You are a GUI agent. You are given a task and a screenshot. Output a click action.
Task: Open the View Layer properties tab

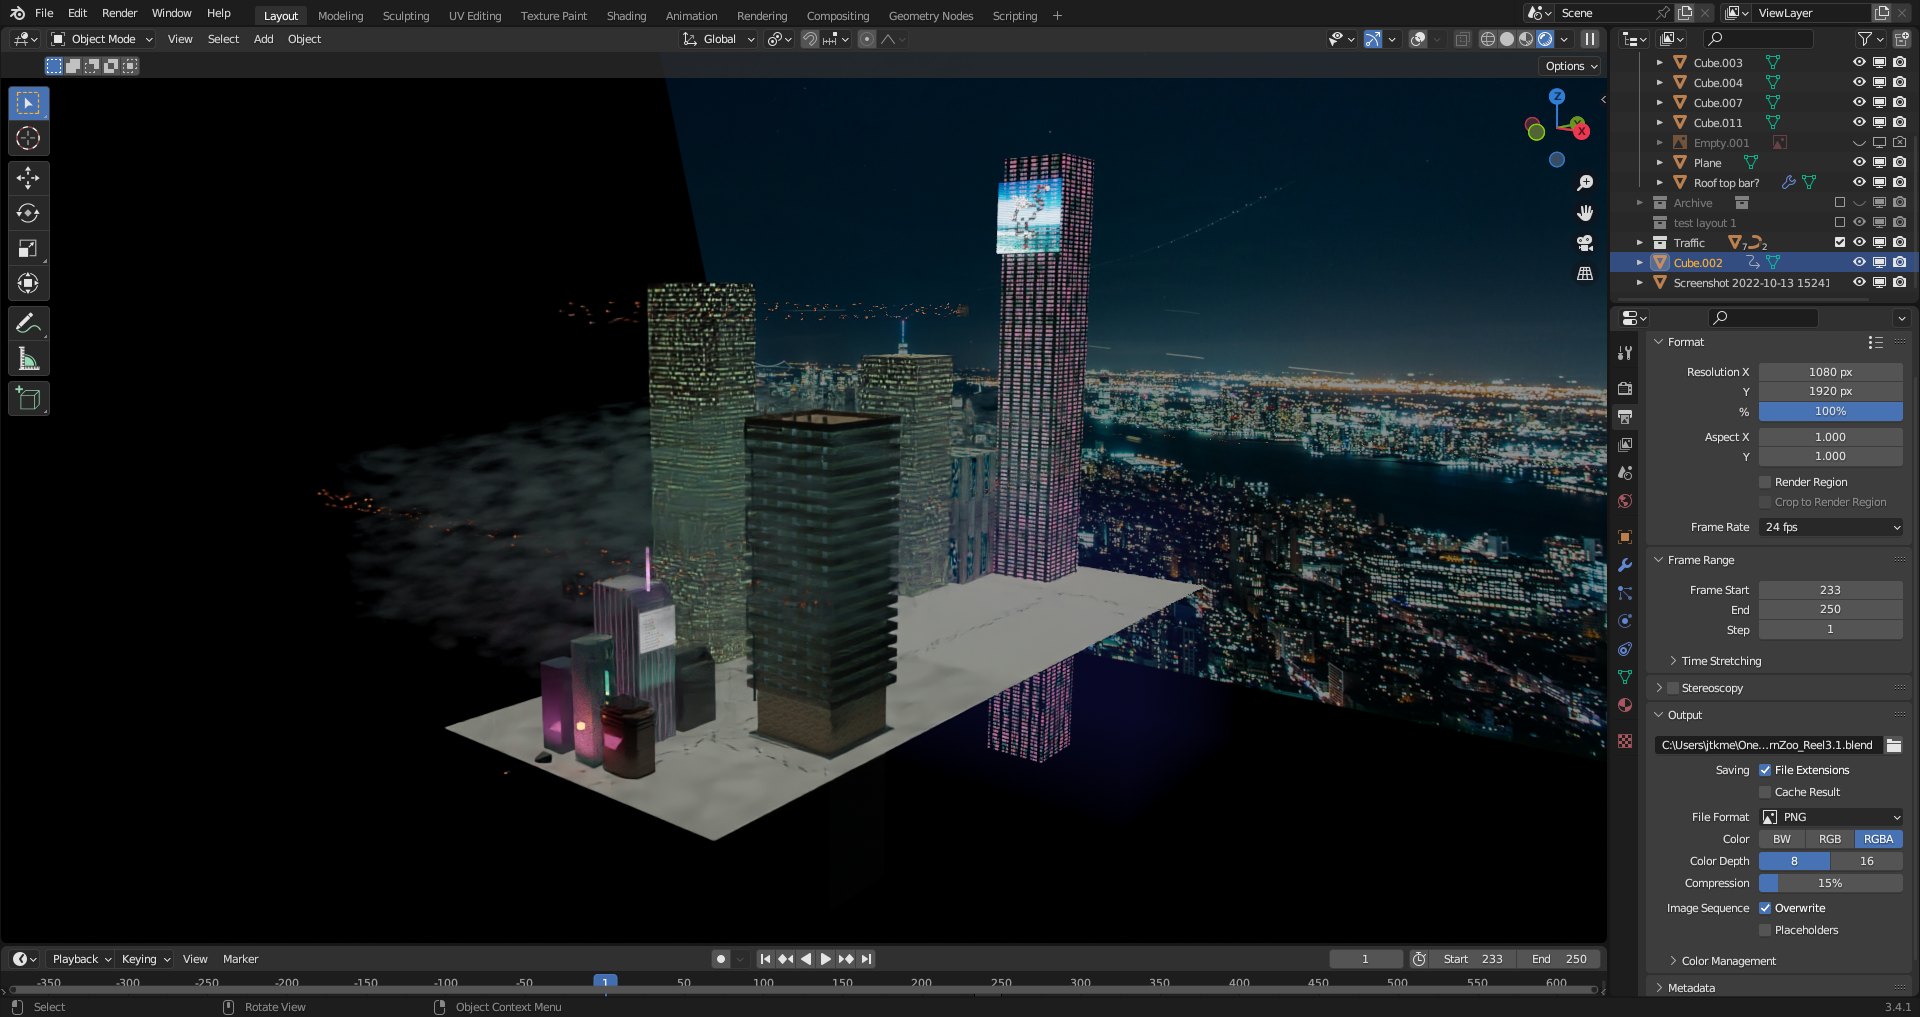pyautogui.click(x=1625, y=444)
